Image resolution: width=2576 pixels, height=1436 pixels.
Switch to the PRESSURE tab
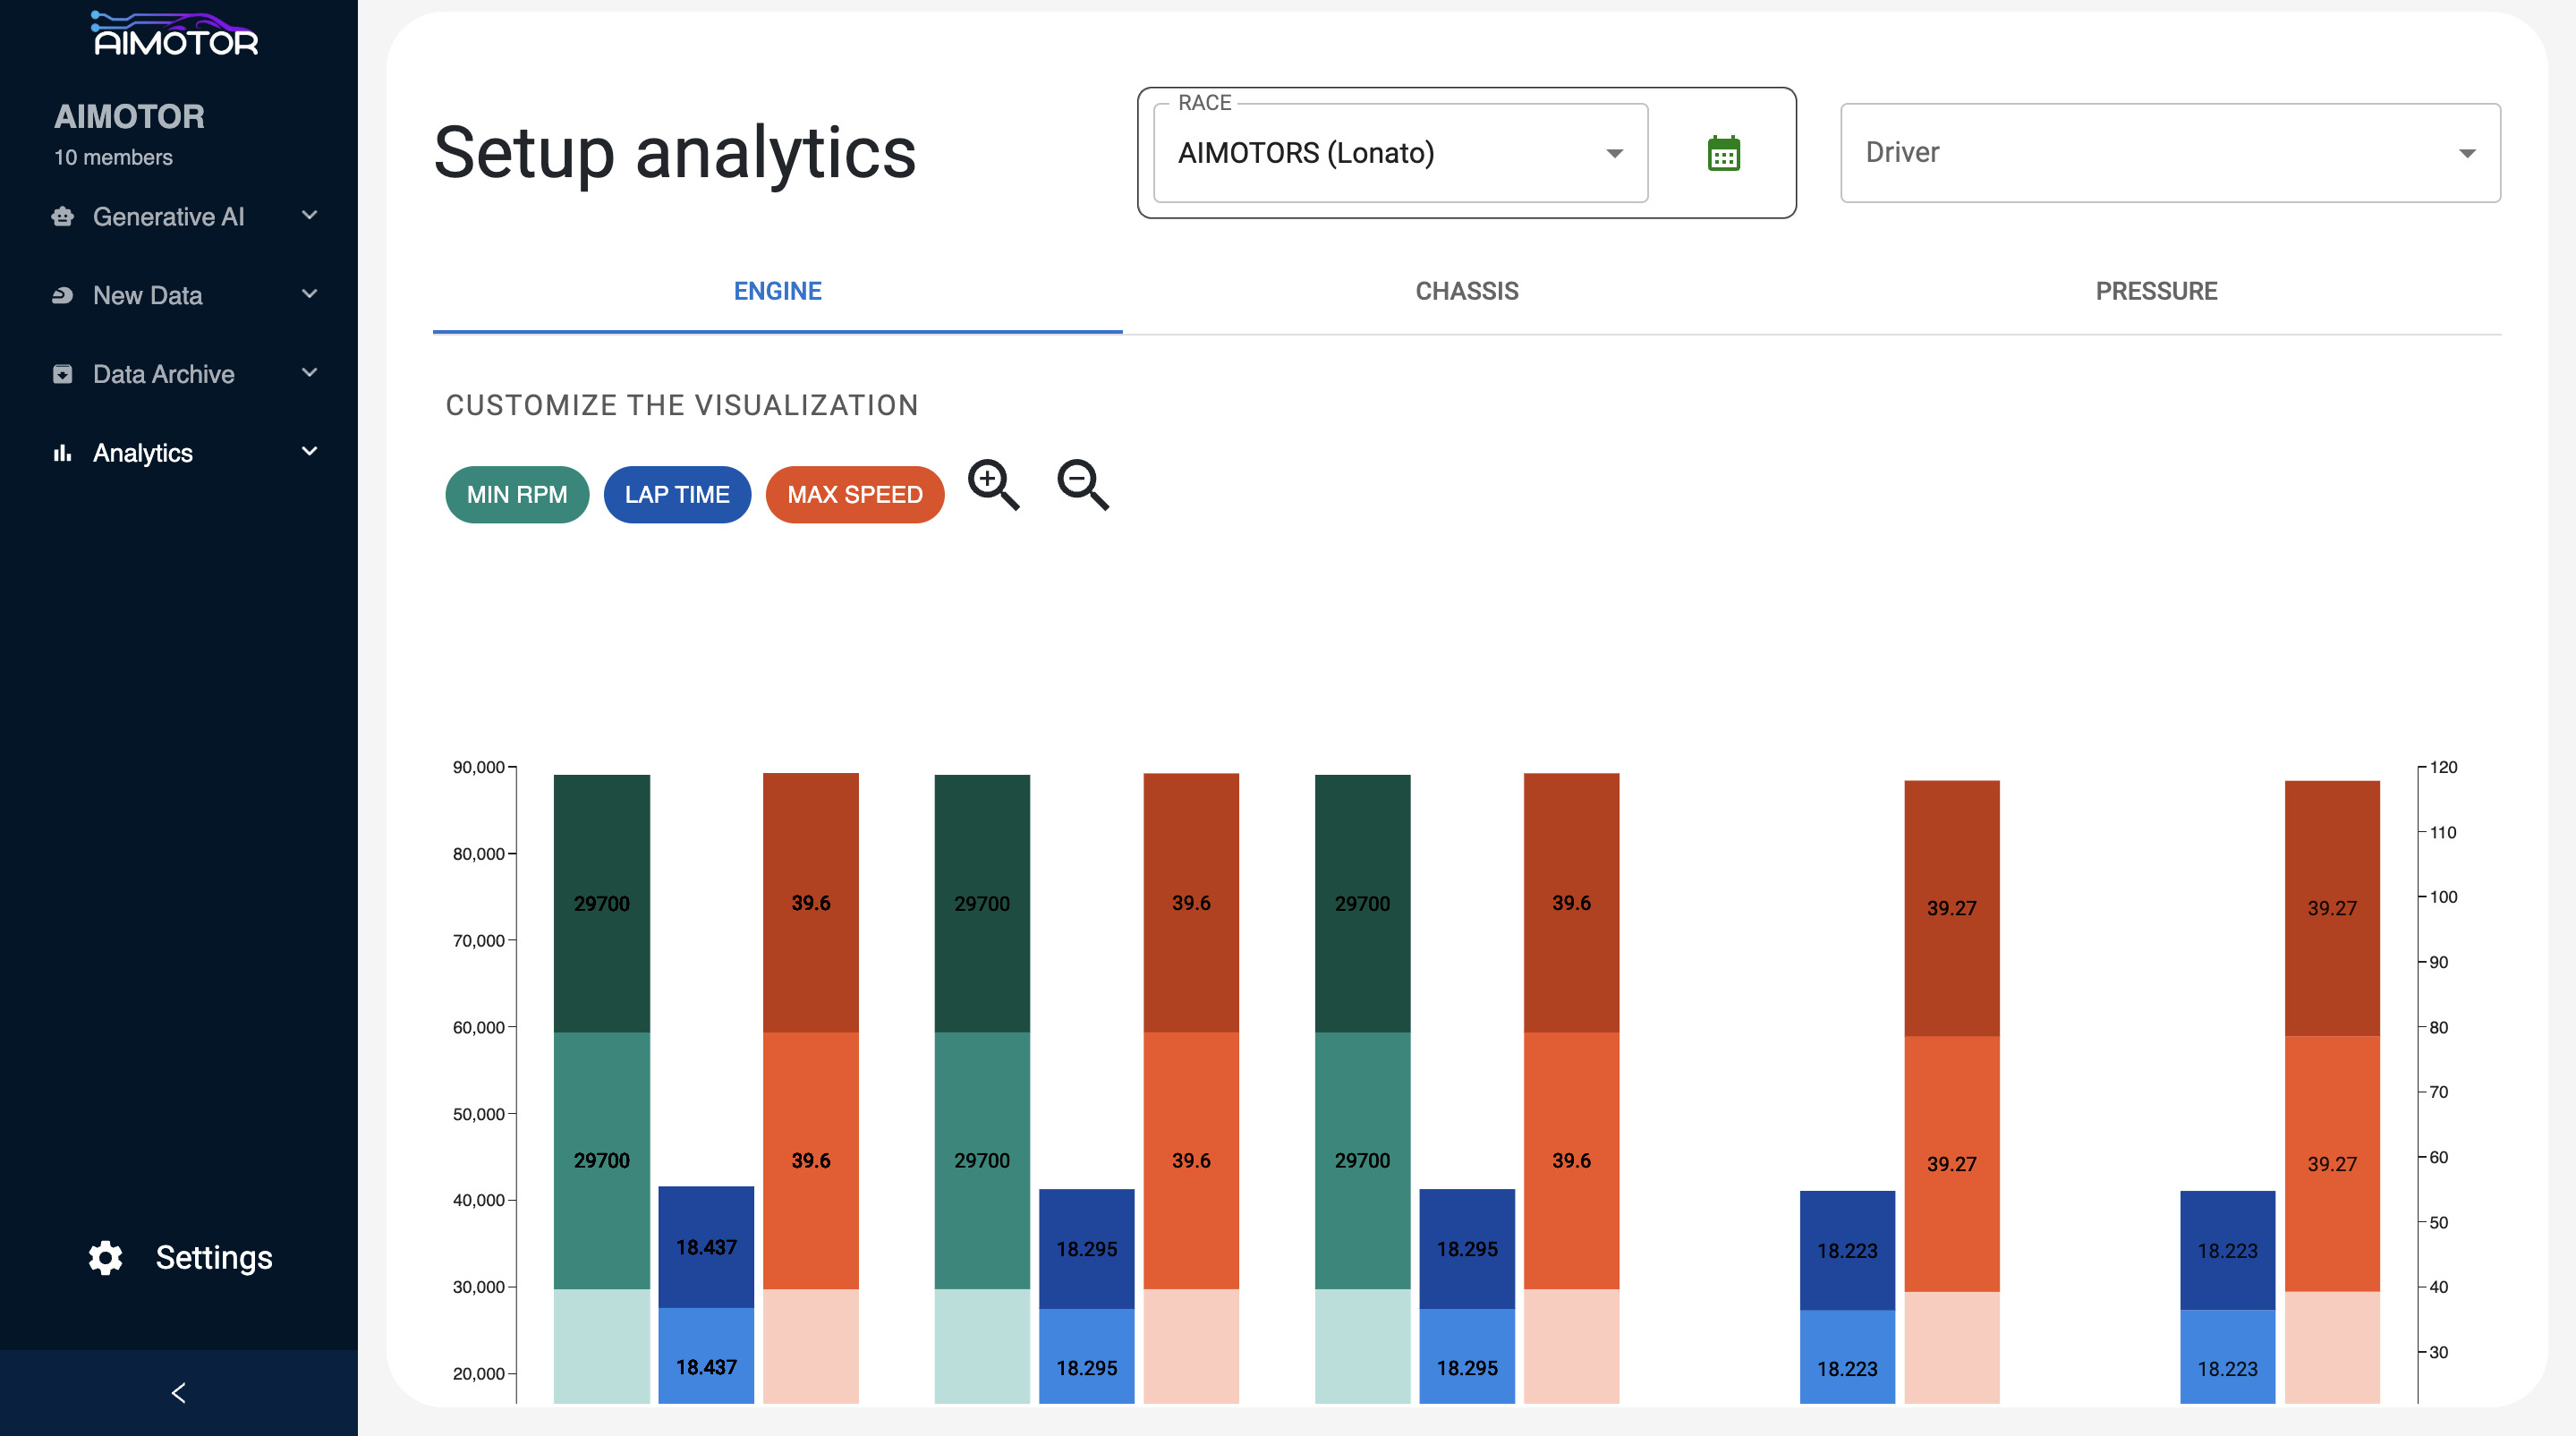(2156, 291)
